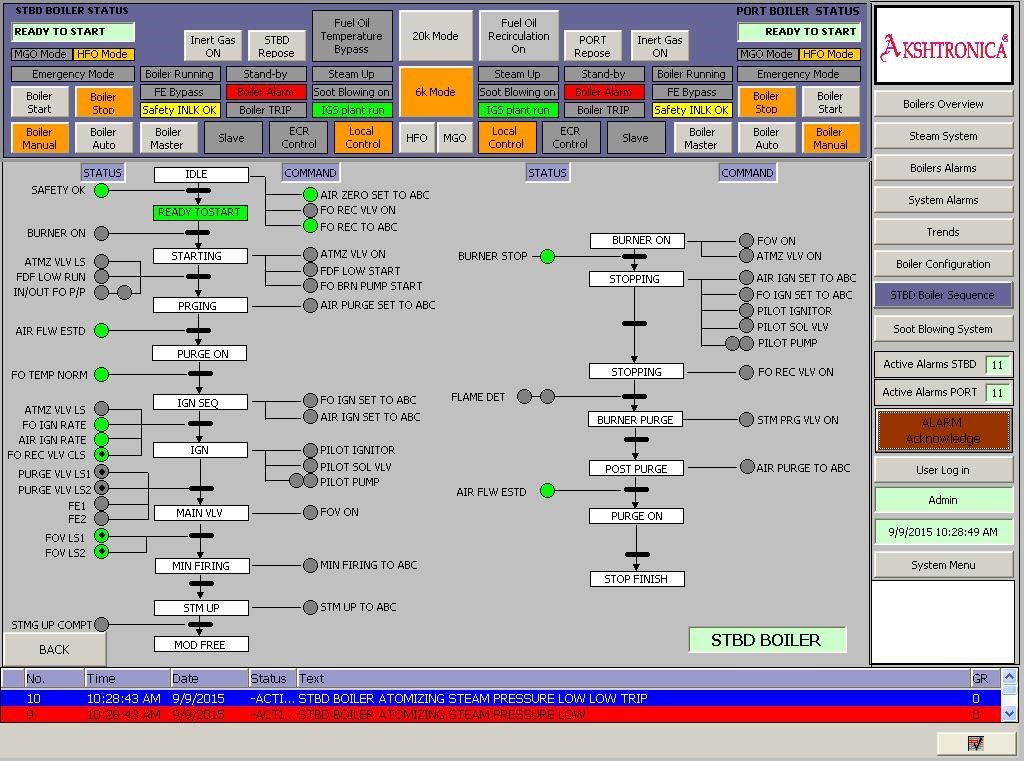This screenshot has width=1024, height=761.
Task: Acknowledge alarms via ALARM Acknowledge
Action: [x=941, y=431]
